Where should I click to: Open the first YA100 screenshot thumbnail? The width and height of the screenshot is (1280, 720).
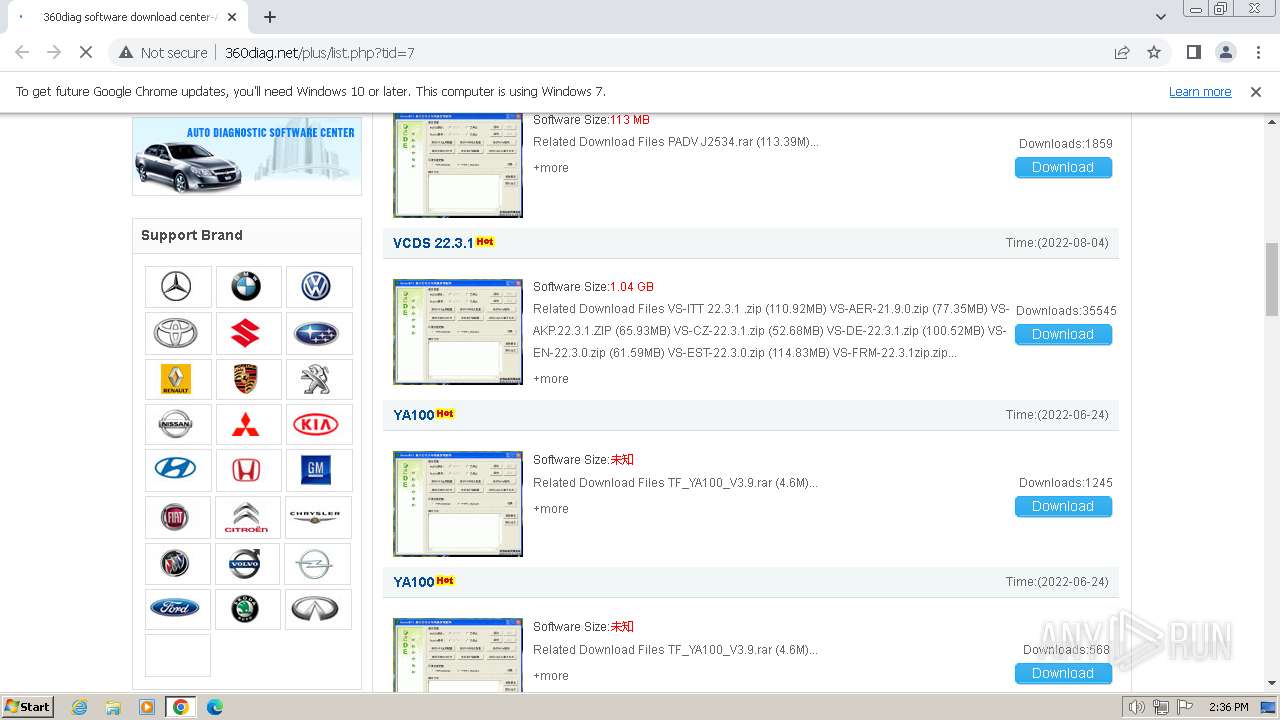point(458,504)
